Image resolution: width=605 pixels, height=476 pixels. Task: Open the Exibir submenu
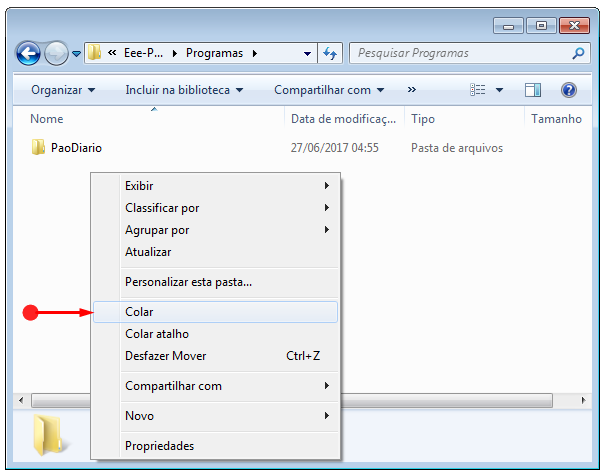(215, 186)
